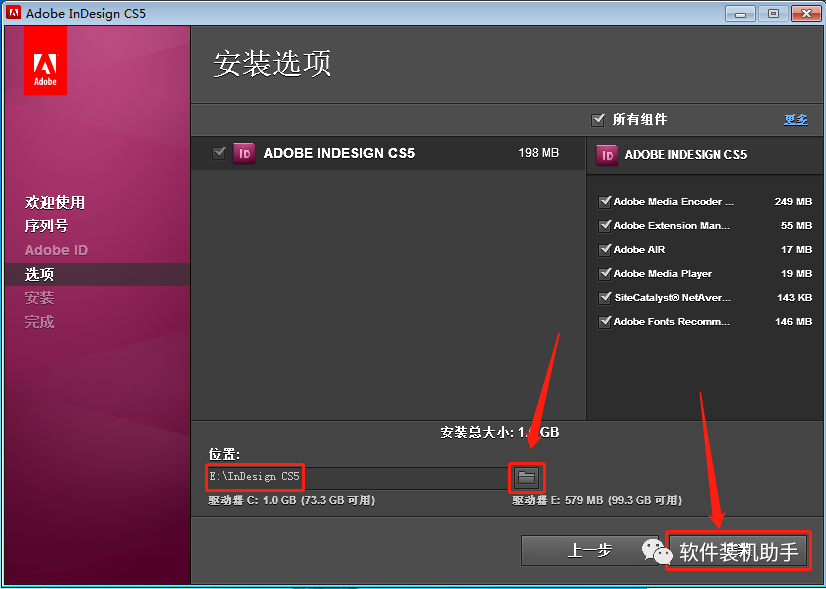Click the 249 MB size value
This screenshot has height=589, width=826.
(x=793, y=202)
